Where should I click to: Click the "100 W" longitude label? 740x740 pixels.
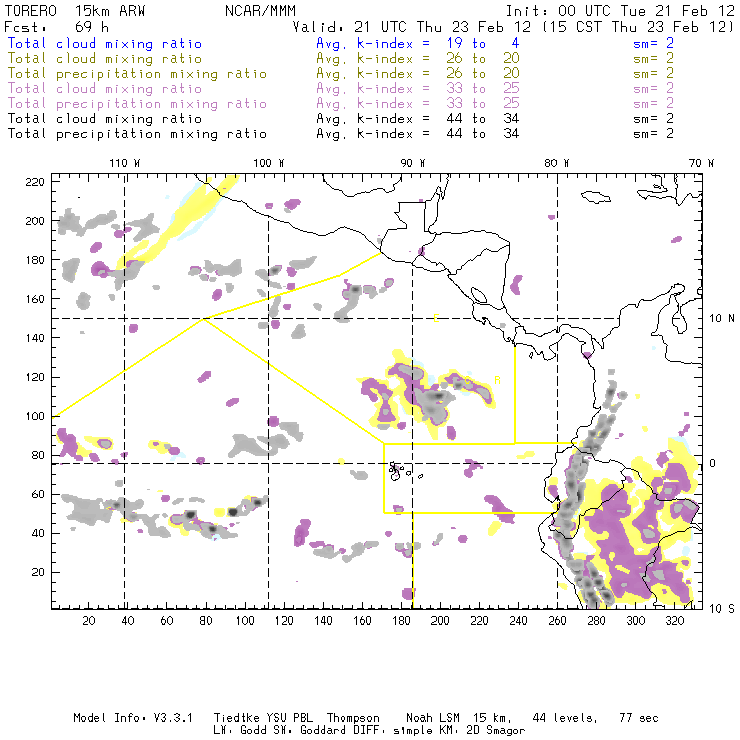coord(269,163)
